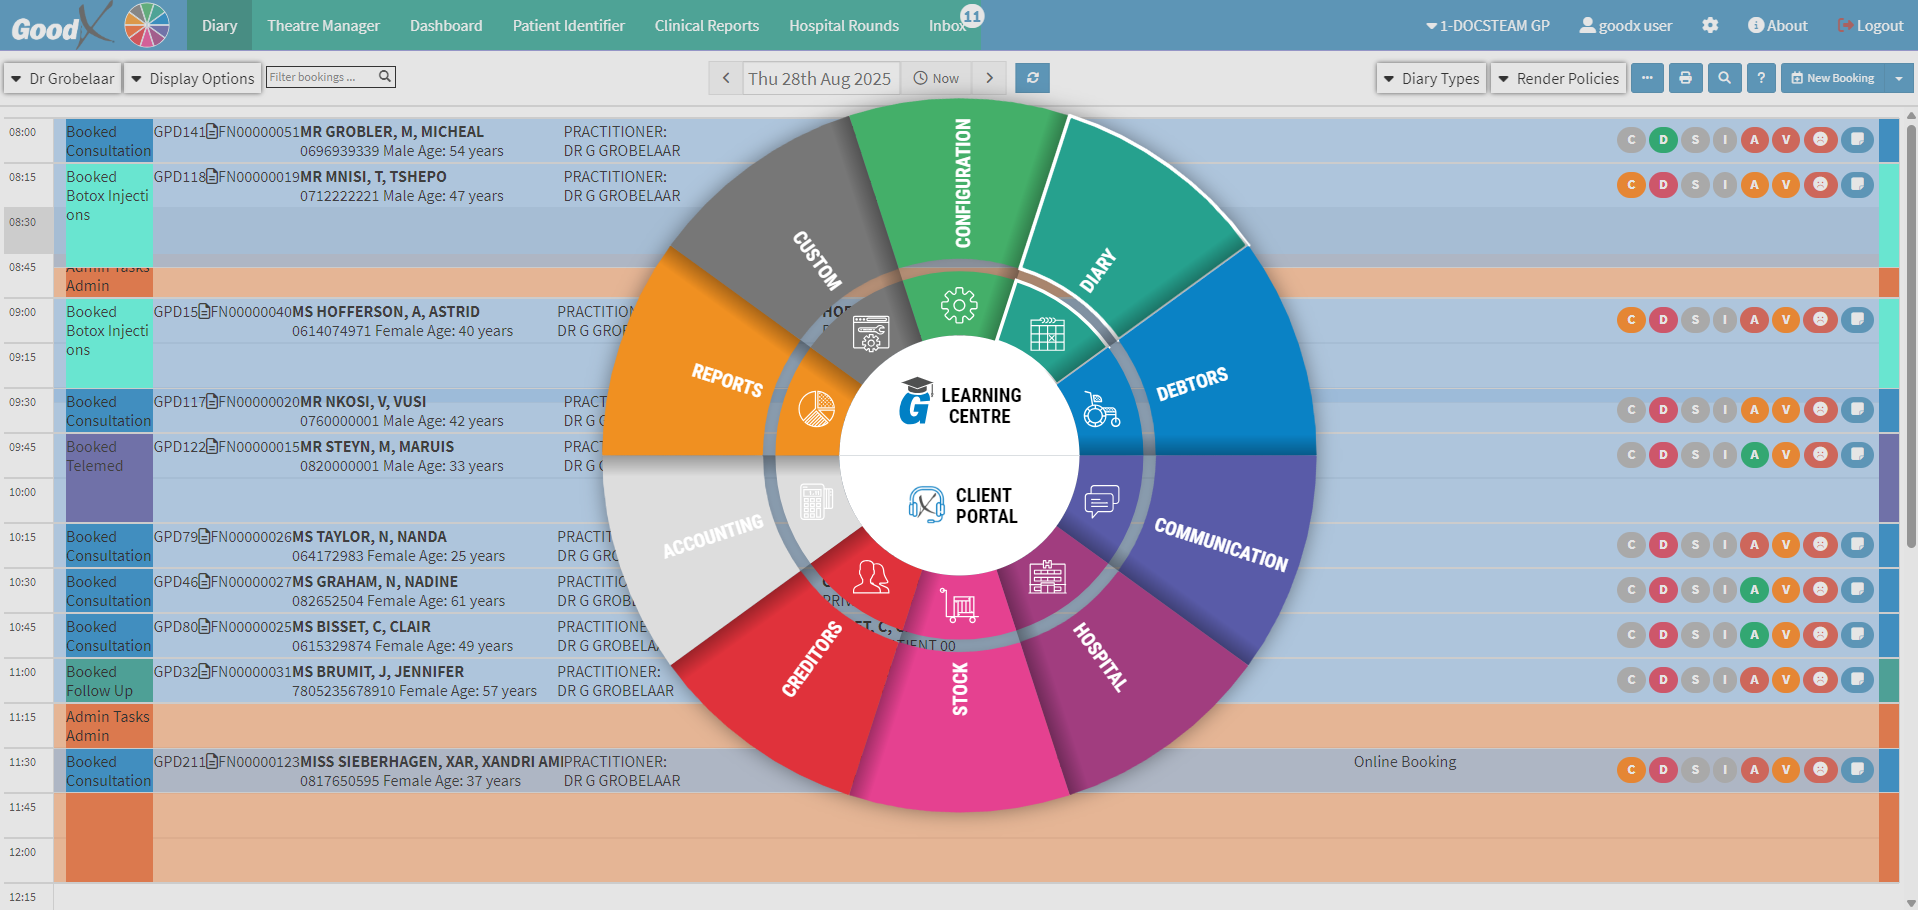This screenshot has width=1918, height=910.
Task: Expand the Diary Types dropdown
Action: 1431,78
